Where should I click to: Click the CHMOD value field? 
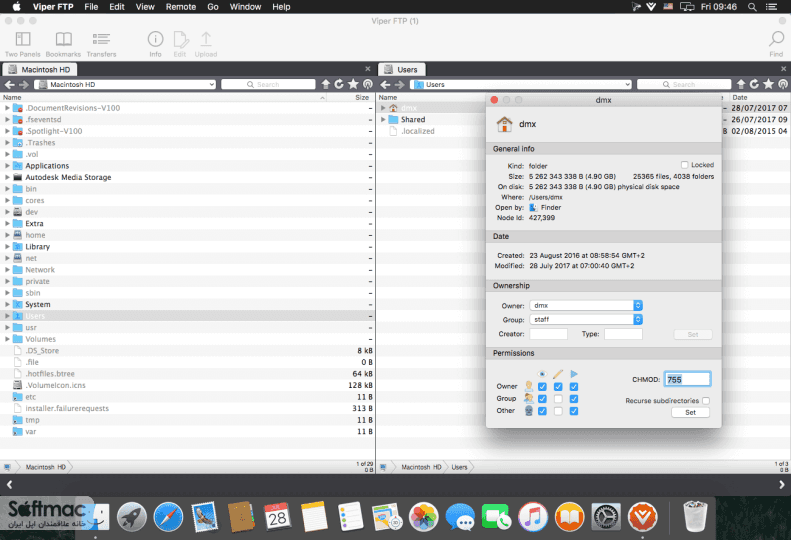[687, 380]
